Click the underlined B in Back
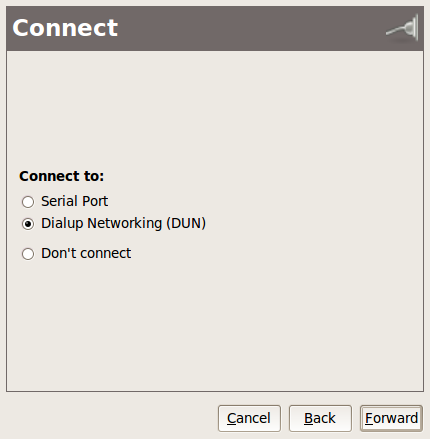The height and width of the screenshot is (439, 430). (x=309, y=418)
